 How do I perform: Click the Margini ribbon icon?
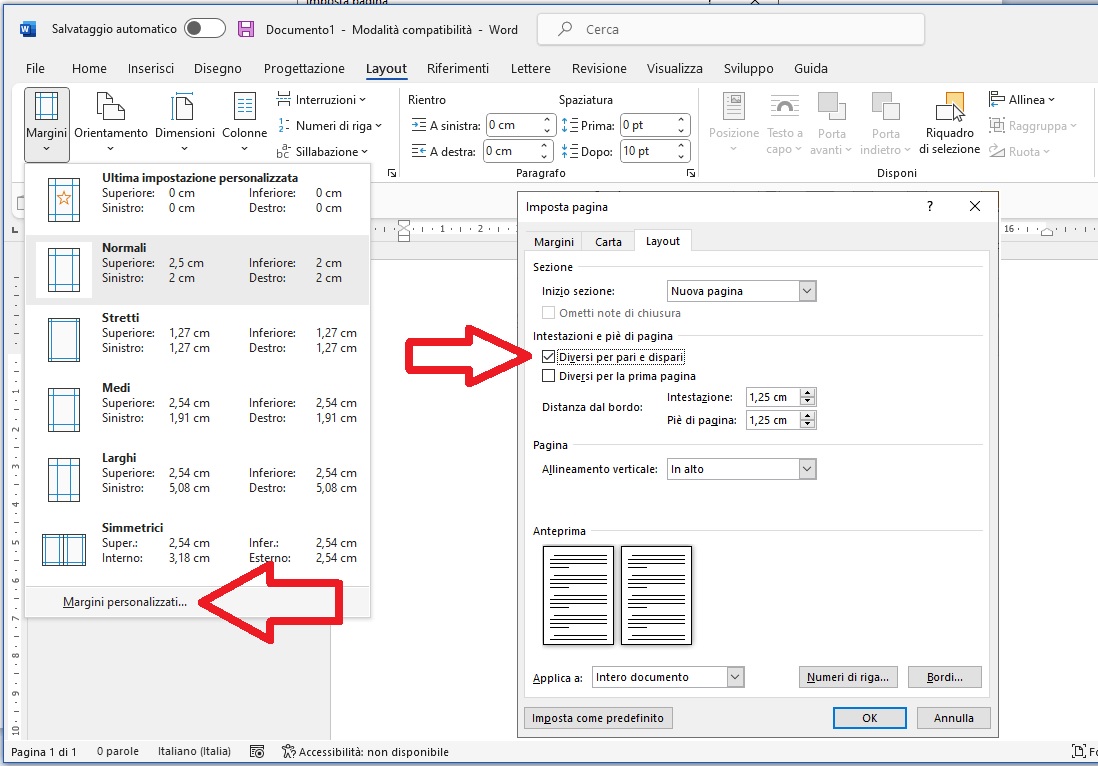(x=46, y=107)
